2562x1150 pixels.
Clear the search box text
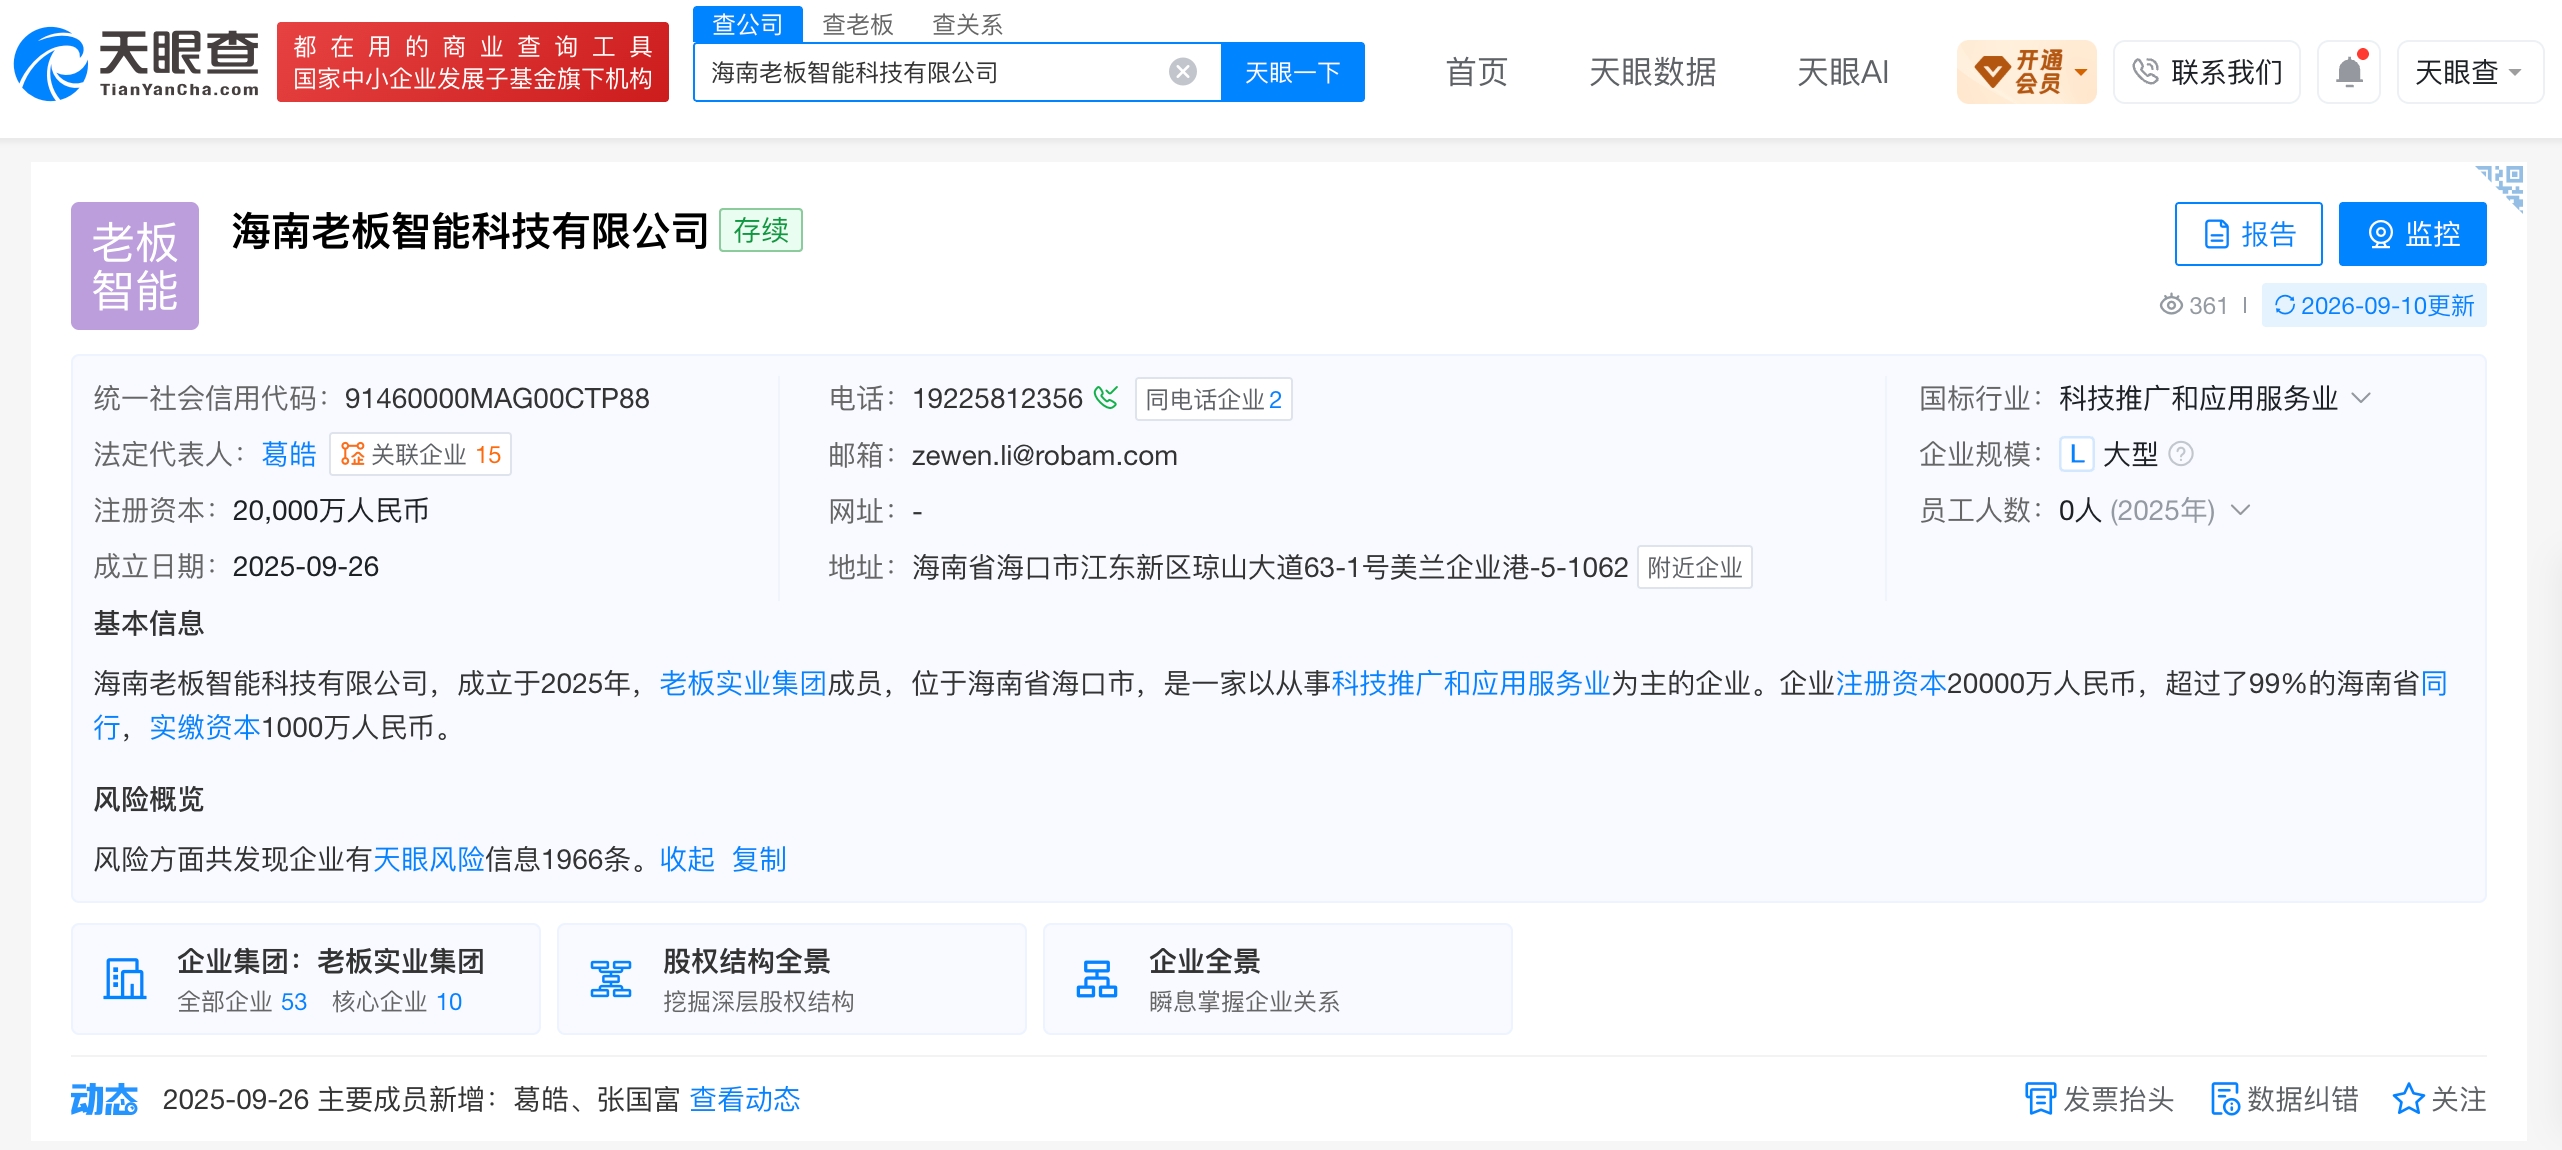(x=1183, y=72)
